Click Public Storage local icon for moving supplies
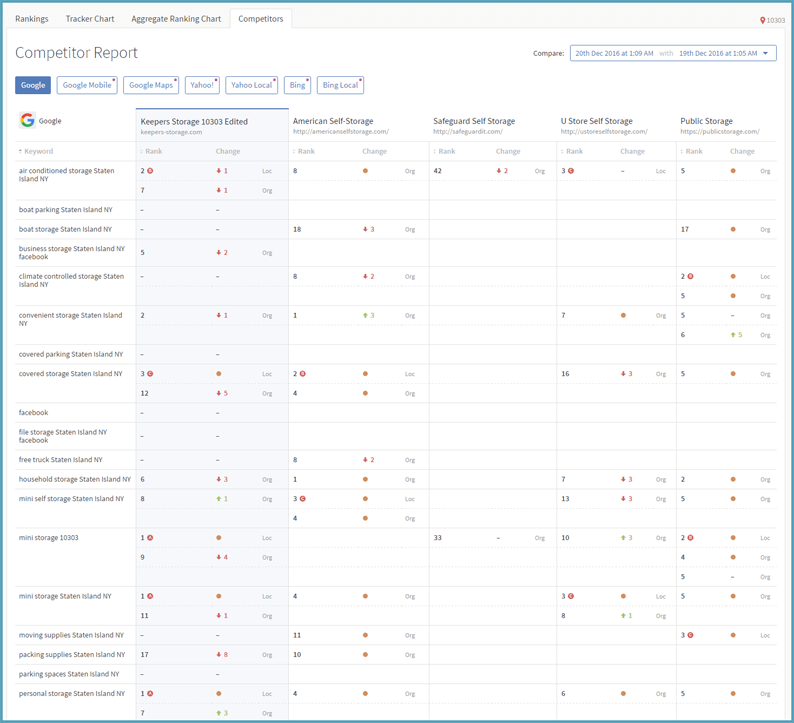The height and width of the screenshot is (723, 794). pos(690,635)
